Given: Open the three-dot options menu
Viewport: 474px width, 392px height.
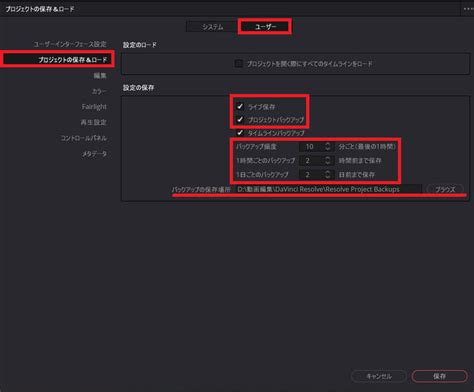Looking at the screenshot, I should 468,9.
